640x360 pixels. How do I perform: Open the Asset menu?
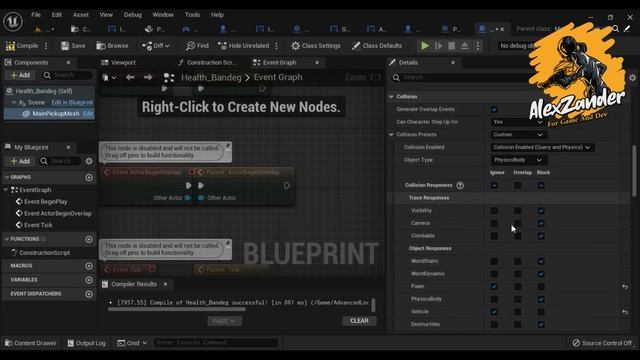click(x=80, y=15)
